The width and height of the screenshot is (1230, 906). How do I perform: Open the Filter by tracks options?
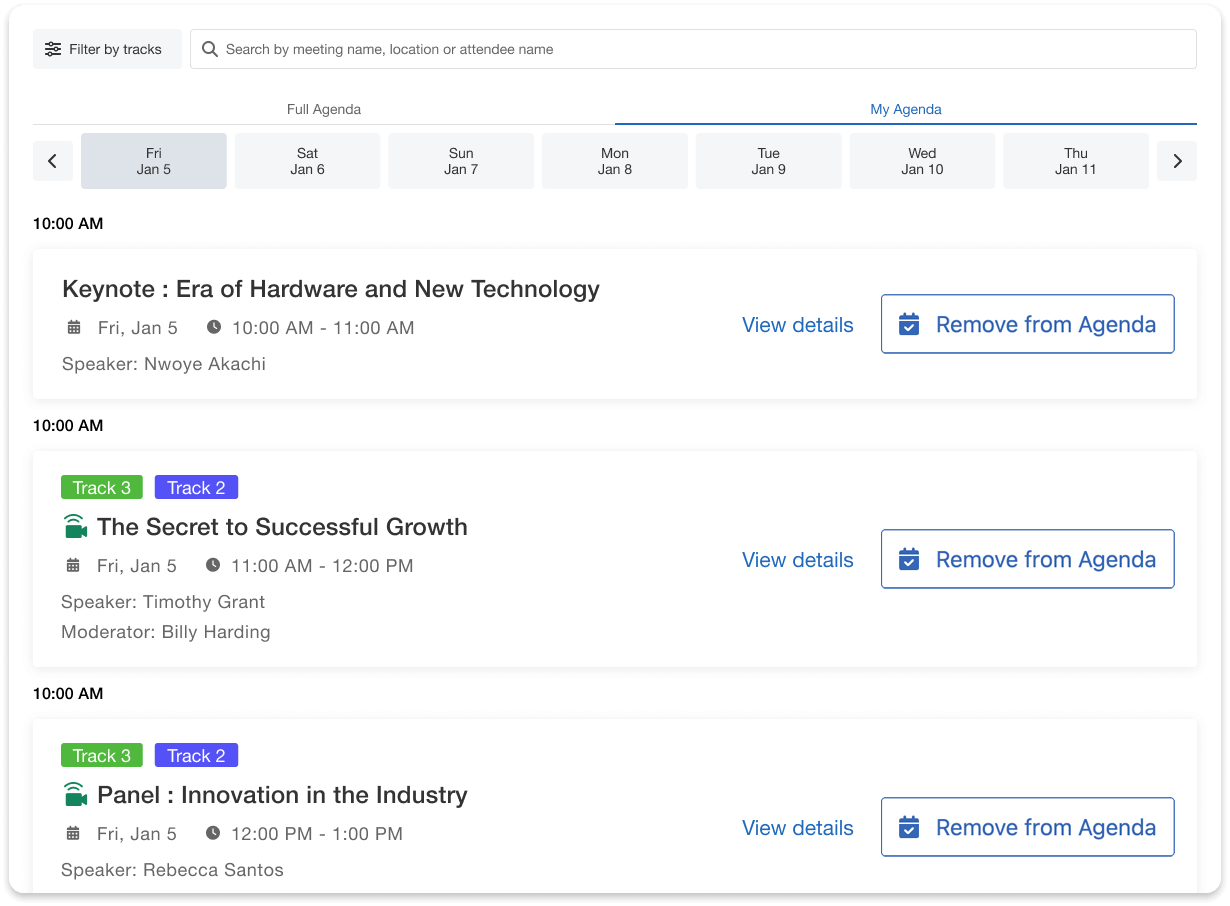tap(107, 49)
